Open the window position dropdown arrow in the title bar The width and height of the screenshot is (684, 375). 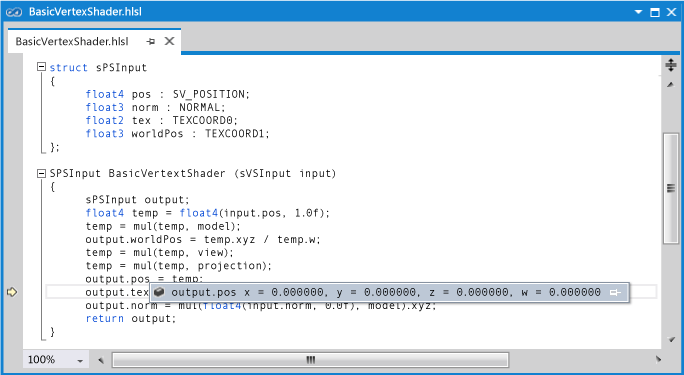pyautogui.click(x=638, y=12)
